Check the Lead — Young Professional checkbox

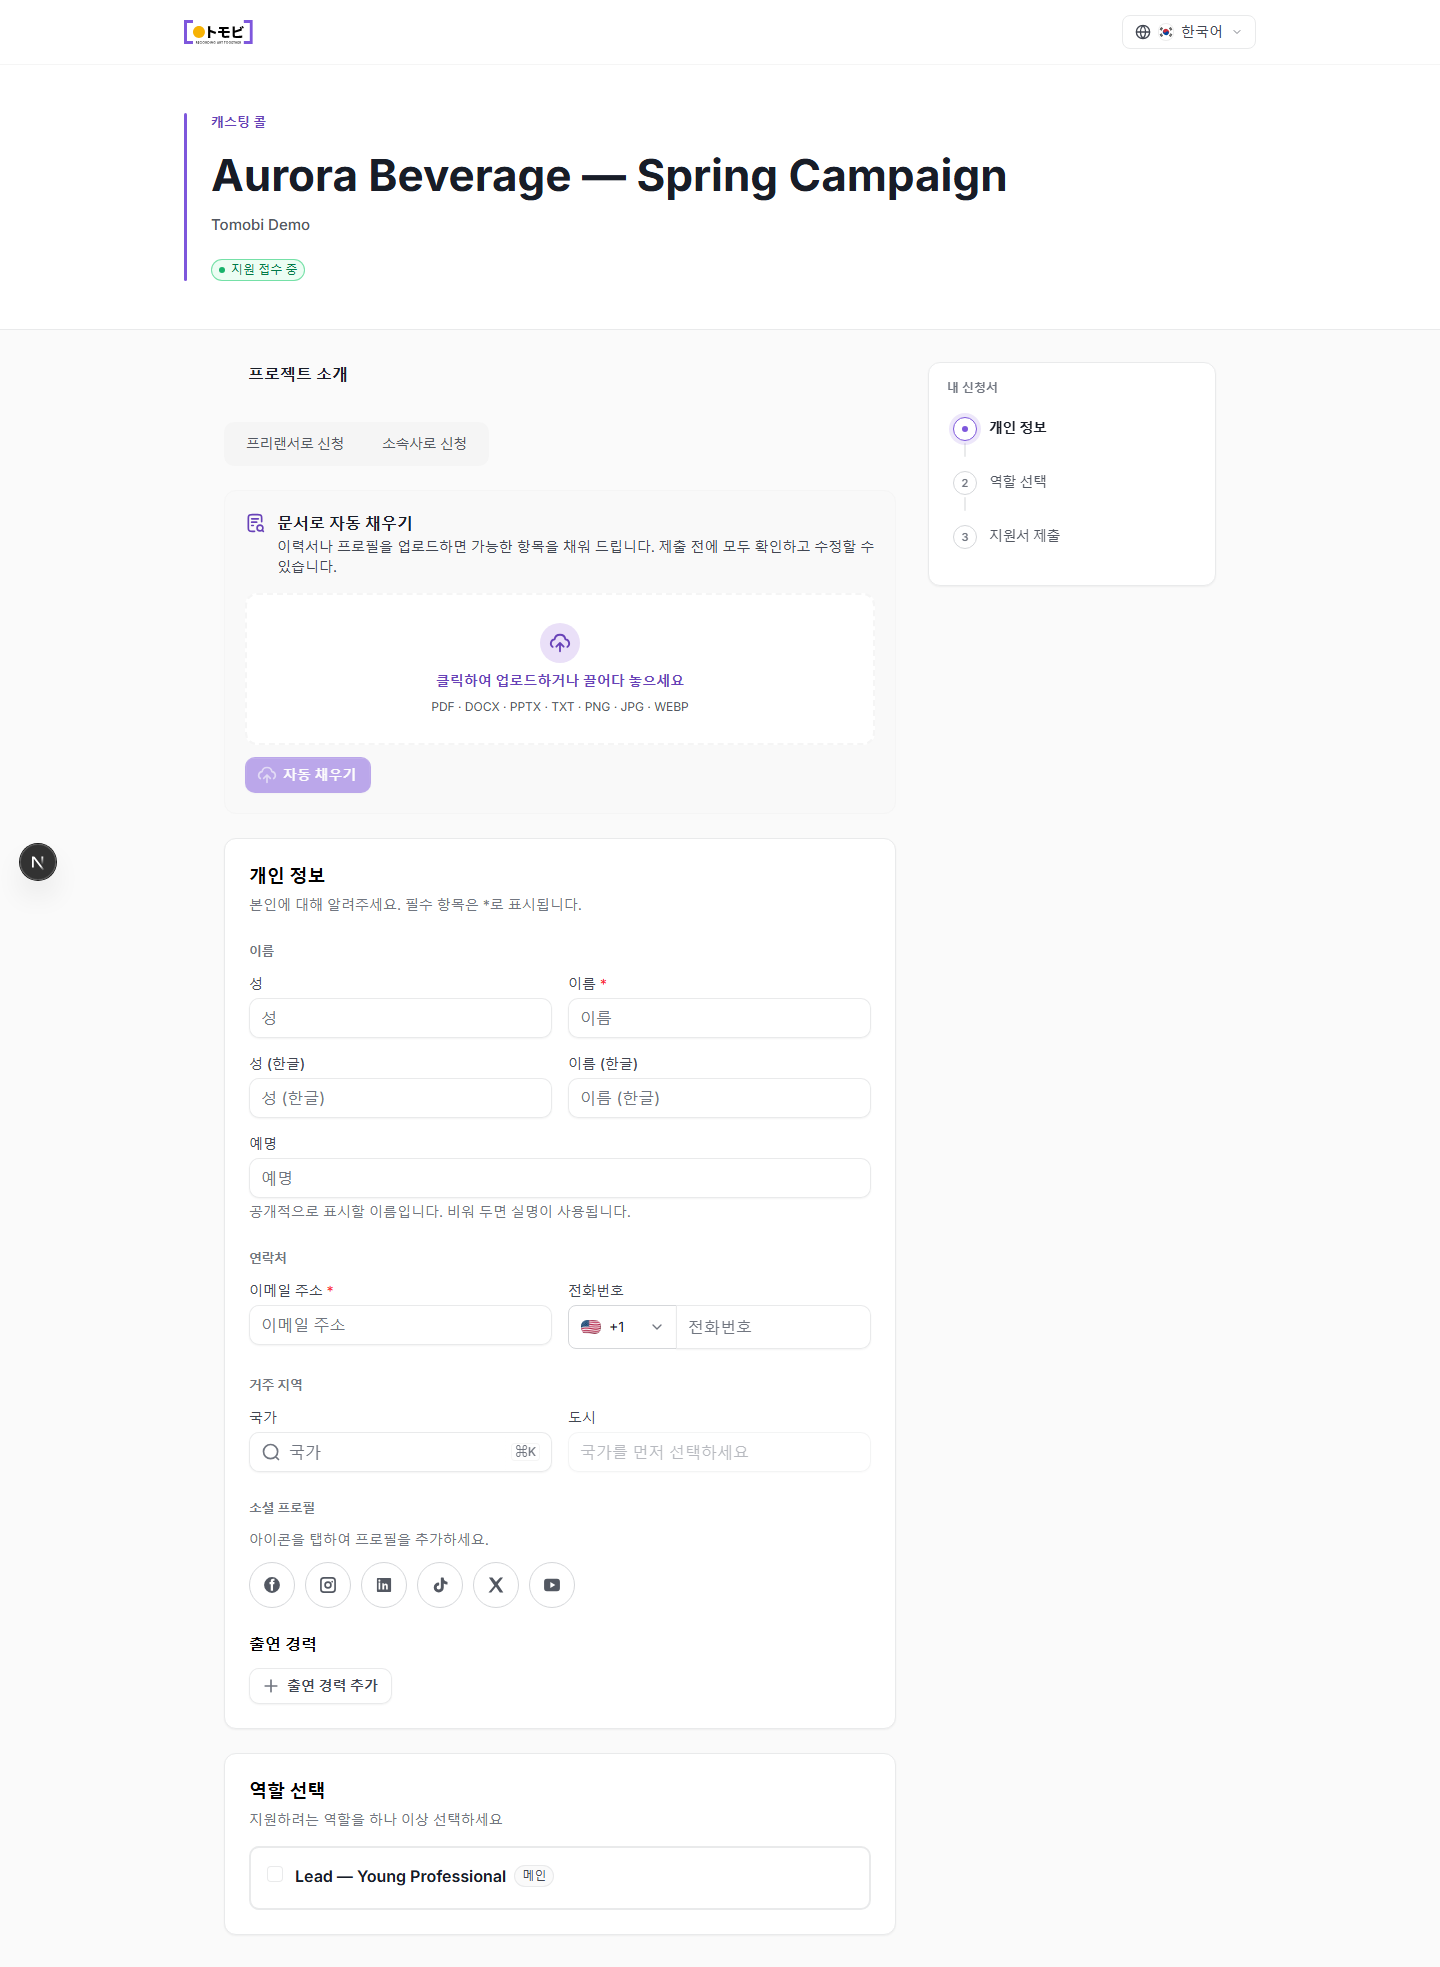275,1875
